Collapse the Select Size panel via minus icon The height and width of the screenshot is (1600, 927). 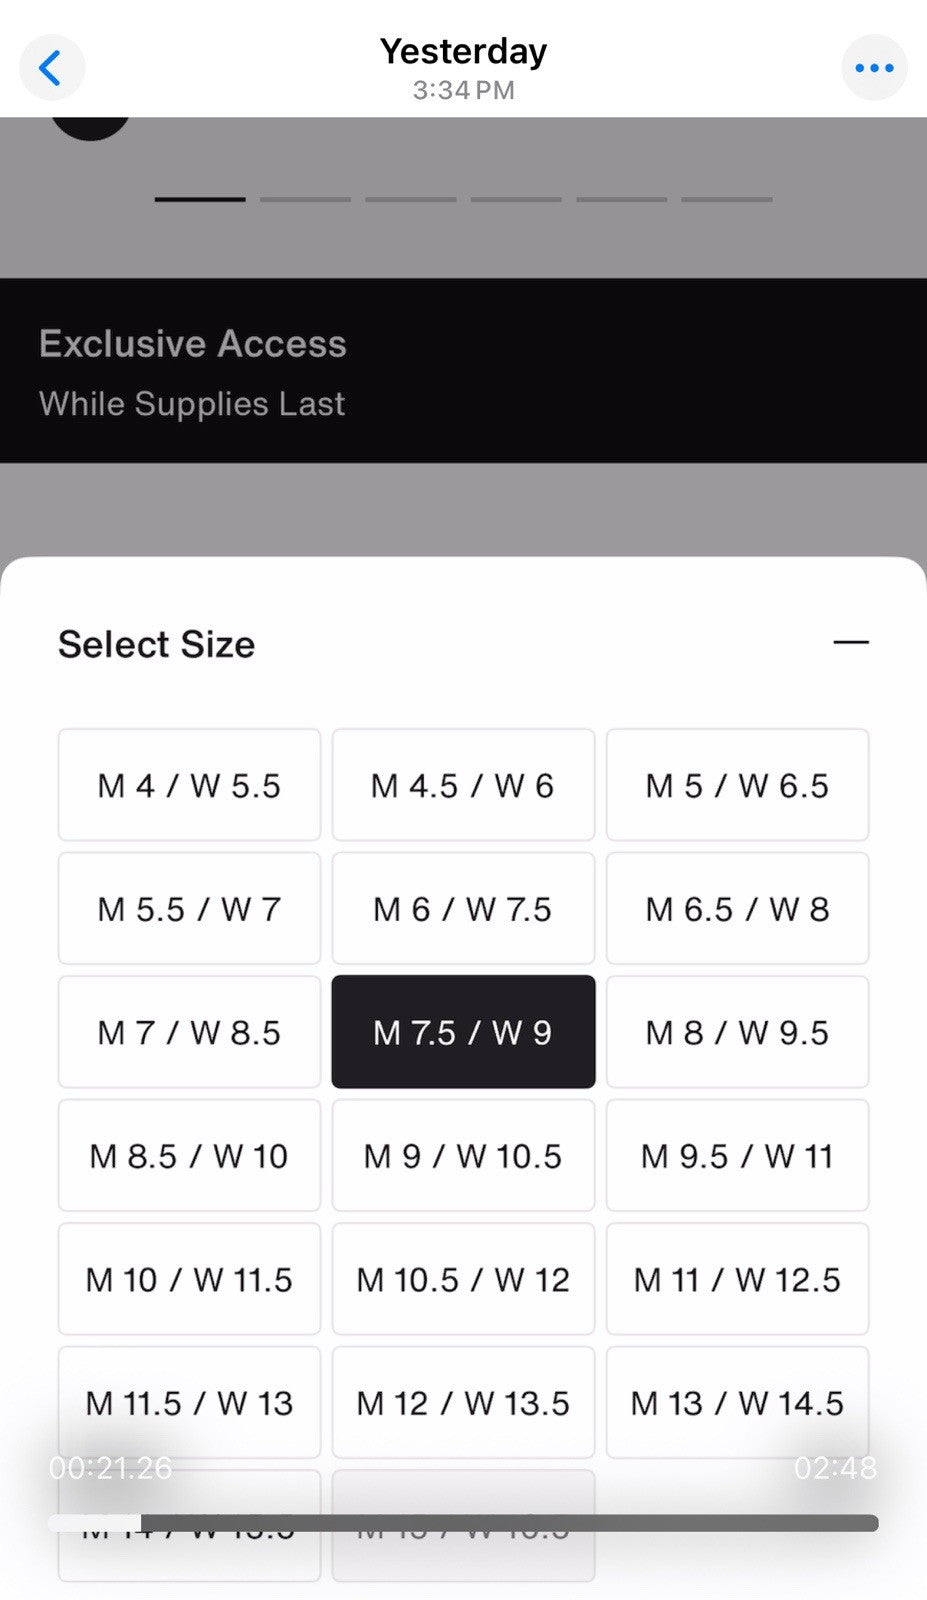(x=851, y=642)
